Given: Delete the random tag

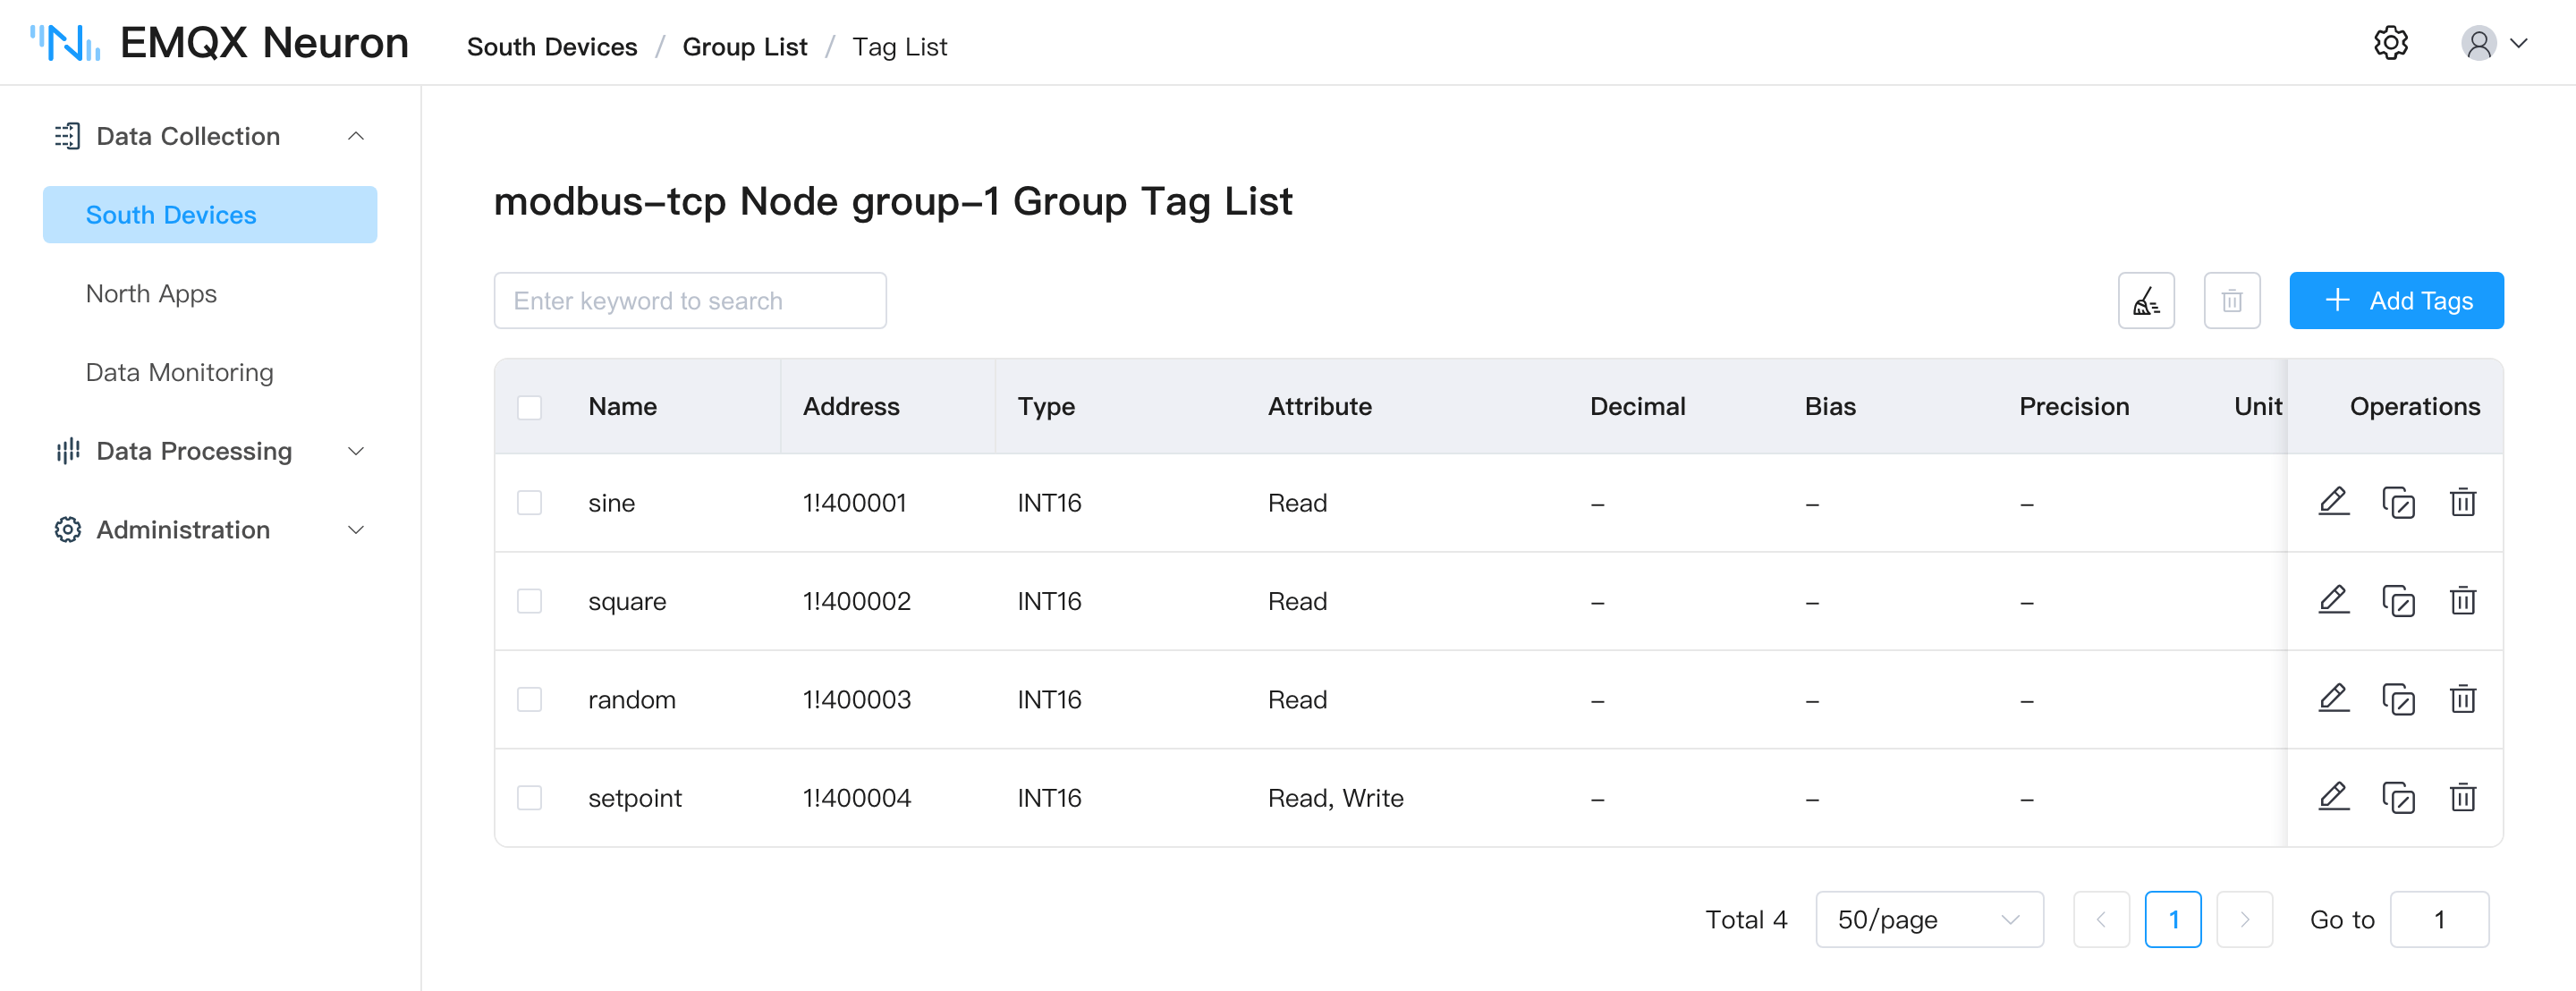Looking at the screenshot, I should point(2462,699).
